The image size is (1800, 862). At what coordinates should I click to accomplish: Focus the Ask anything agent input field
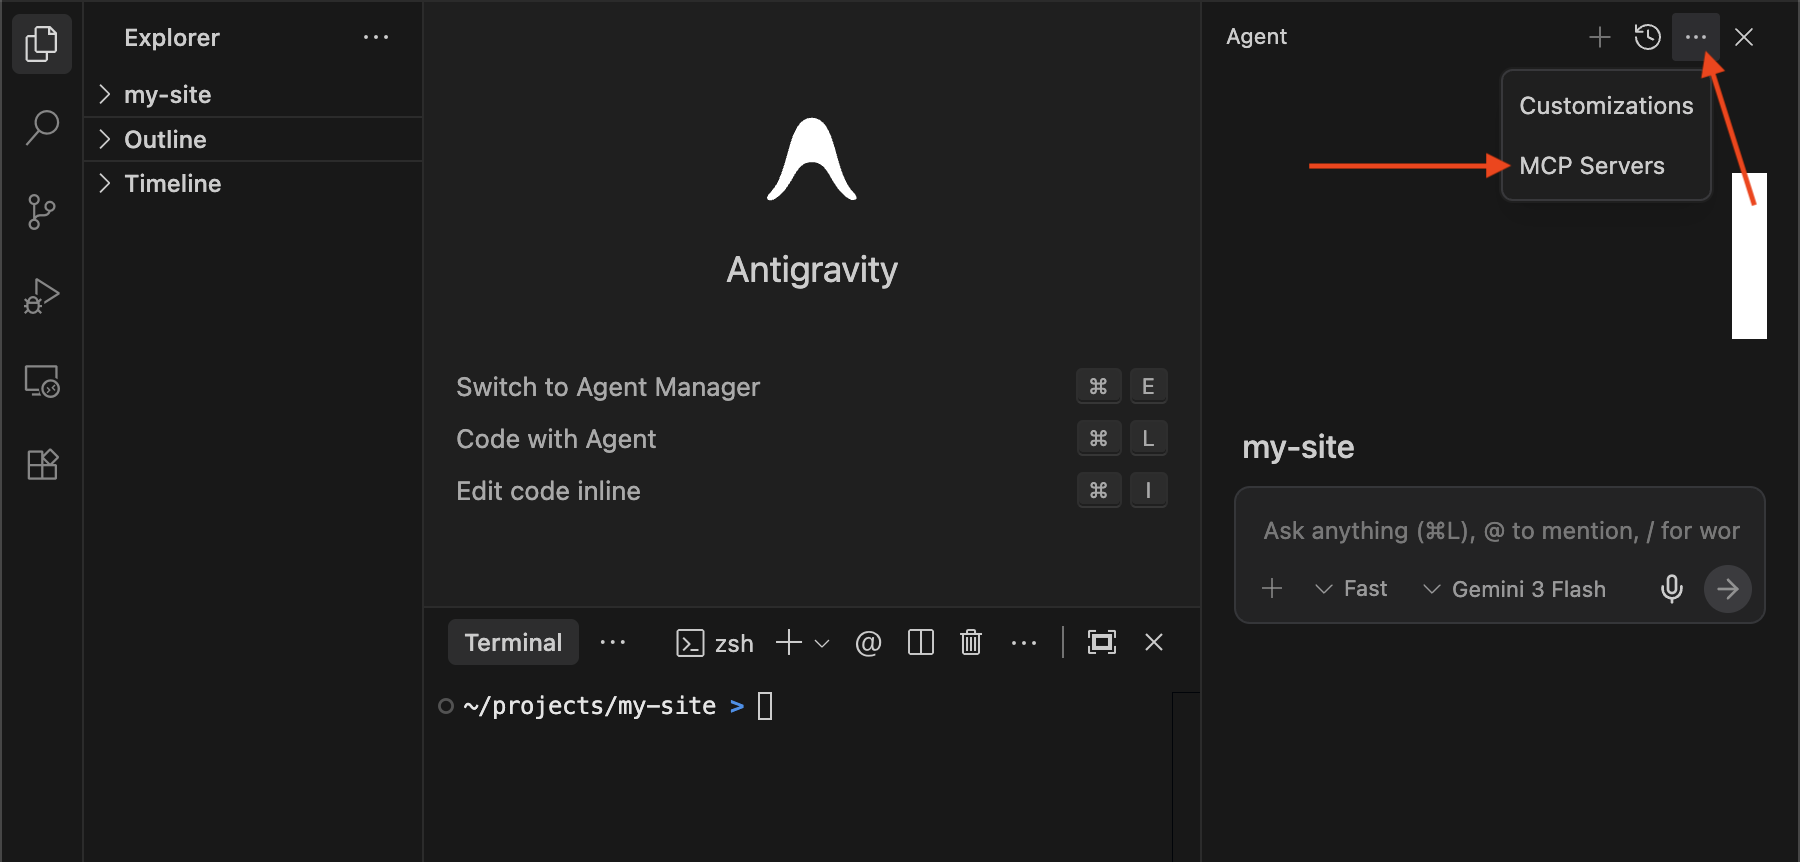tap(1500, 531)
